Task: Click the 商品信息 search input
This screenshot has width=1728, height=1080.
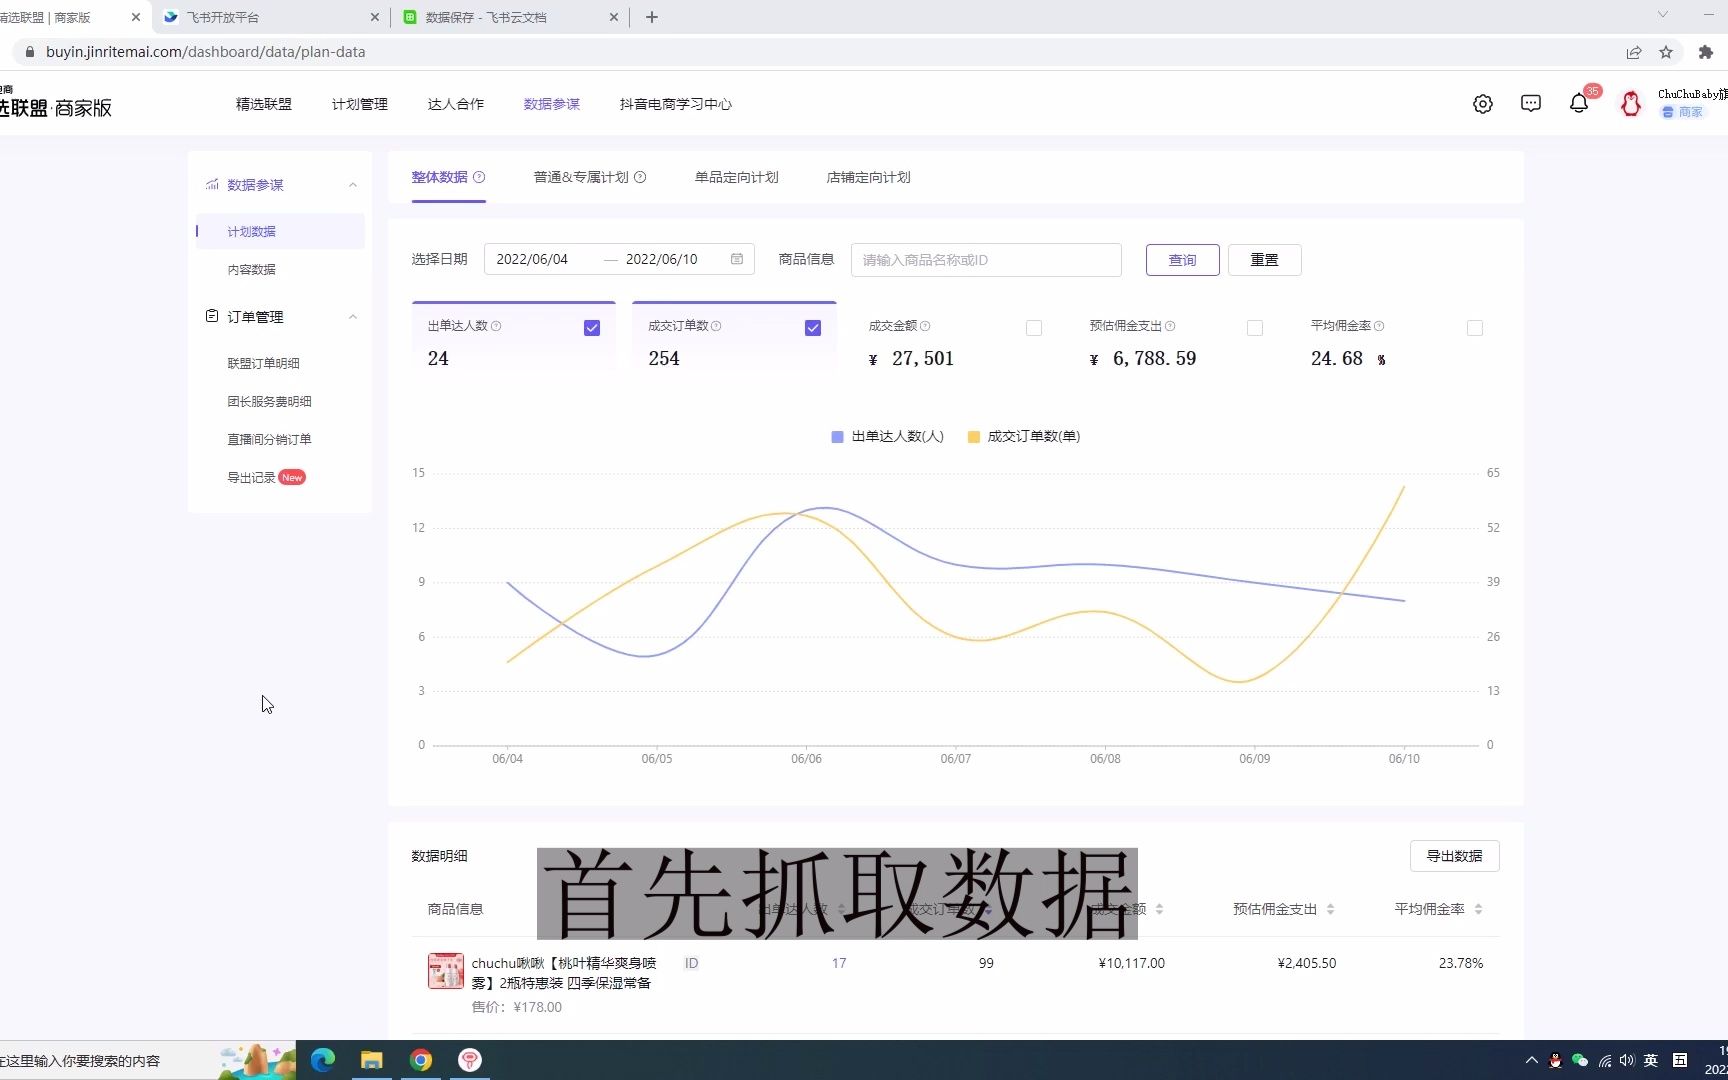Action: point(986,260)
